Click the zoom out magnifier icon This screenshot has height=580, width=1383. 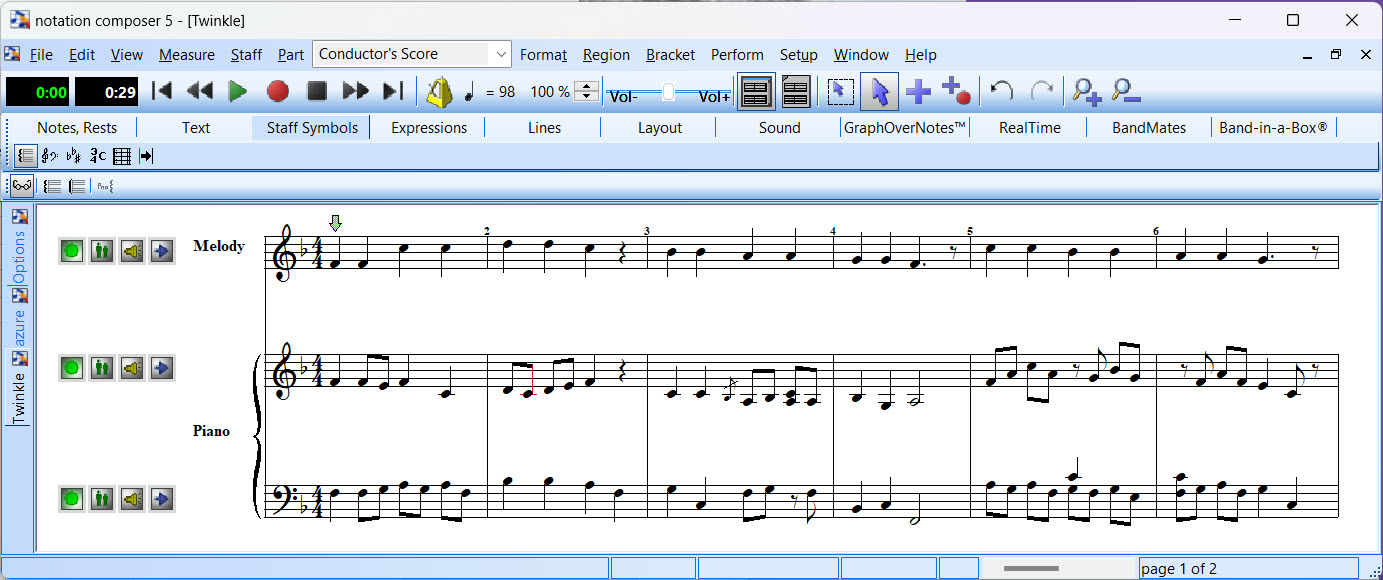point(1126,92)
